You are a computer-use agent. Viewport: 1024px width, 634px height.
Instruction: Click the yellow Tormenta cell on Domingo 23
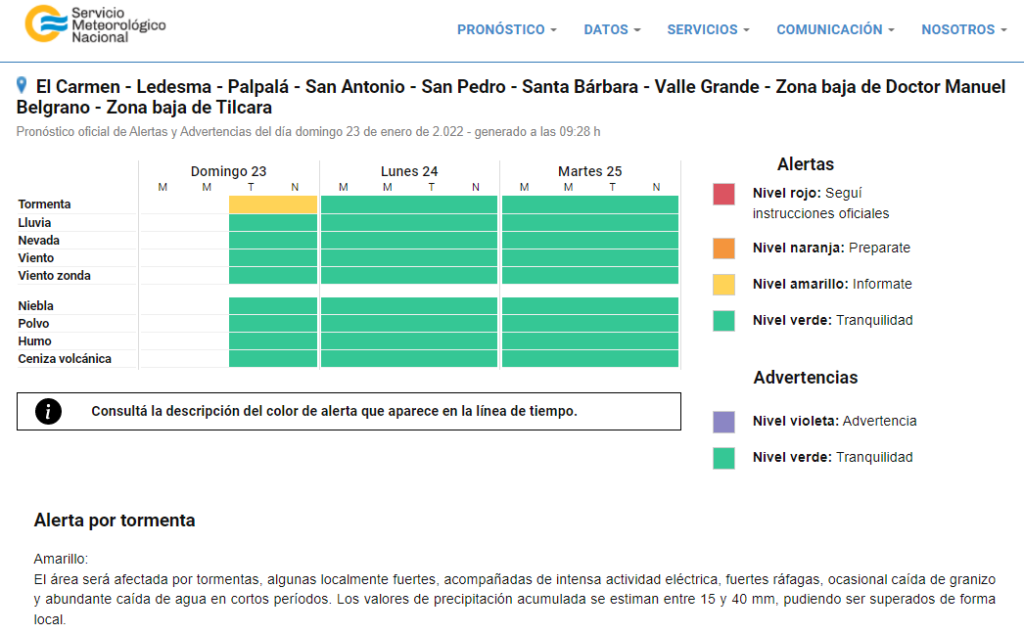tap(273, 205)
